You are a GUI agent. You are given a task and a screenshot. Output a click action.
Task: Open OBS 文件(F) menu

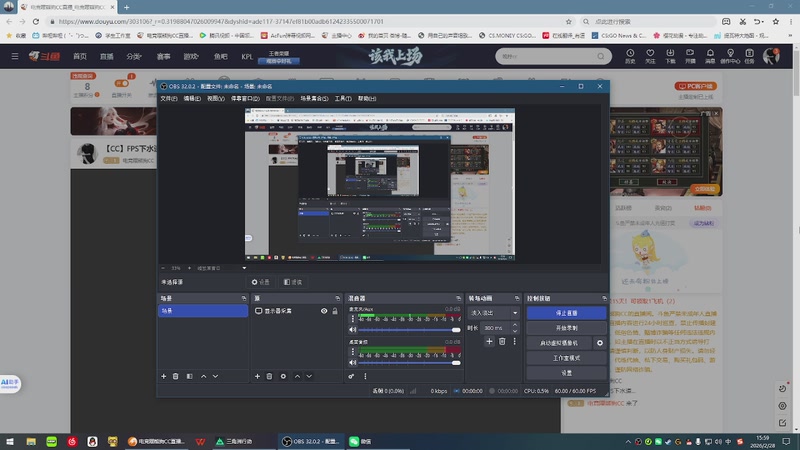click(x=169, y=98)
